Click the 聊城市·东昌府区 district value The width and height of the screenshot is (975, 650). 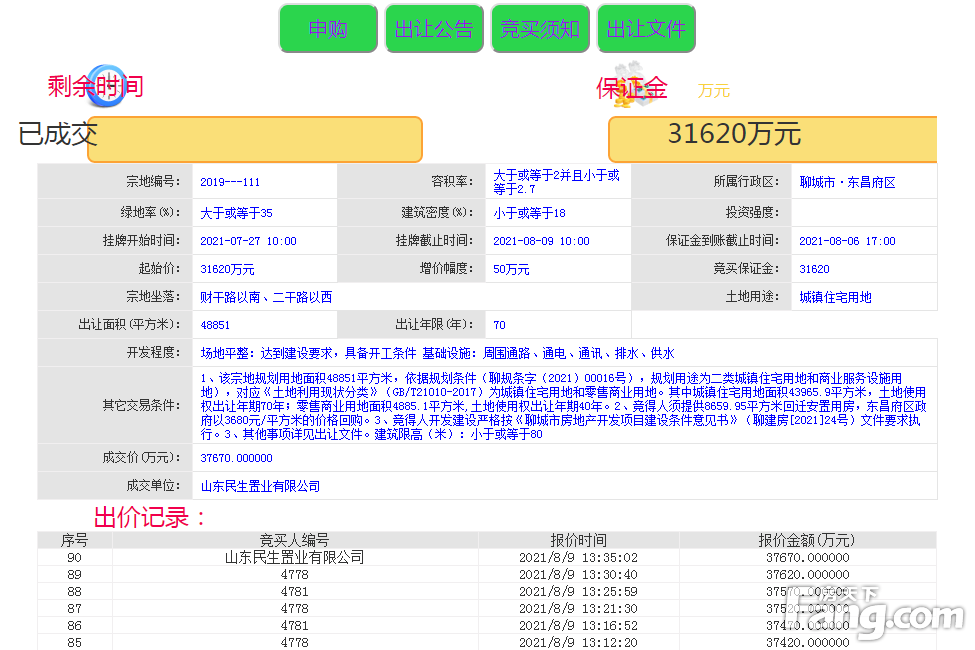coord(847,183)
